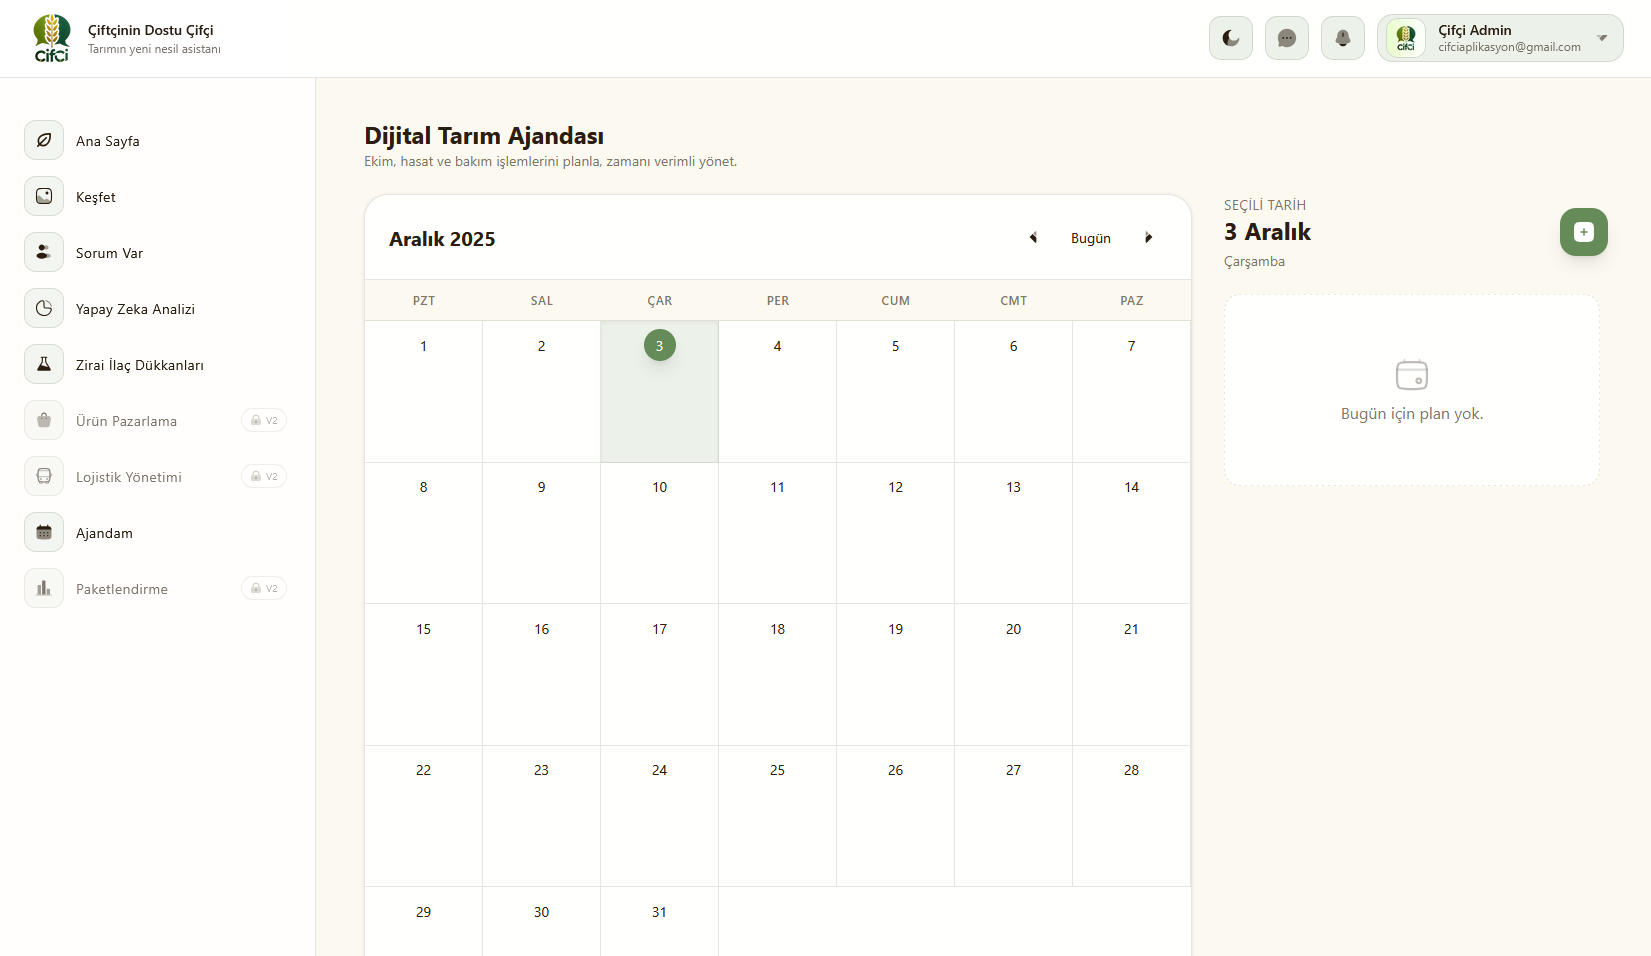This screenshot has height=956, width=1651.
Task: Go to previous month with left arrow
Action: click(x=1033, y=238)
